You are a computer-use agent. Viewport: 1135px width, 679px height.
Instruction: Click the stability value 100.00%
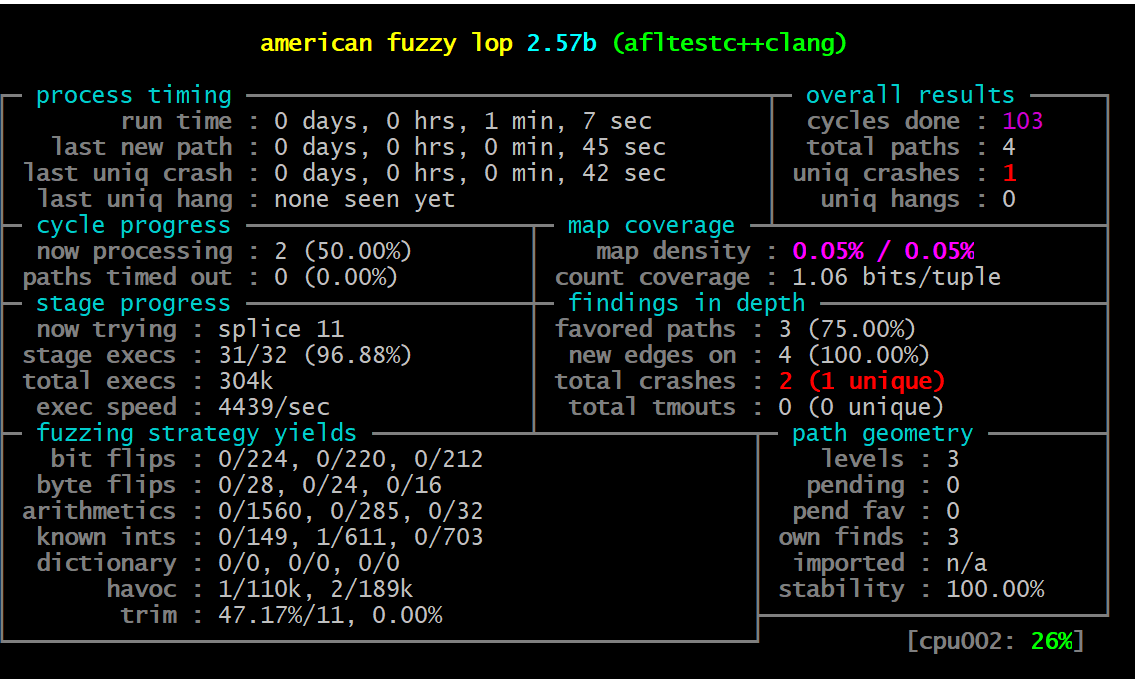coord(995,589)
